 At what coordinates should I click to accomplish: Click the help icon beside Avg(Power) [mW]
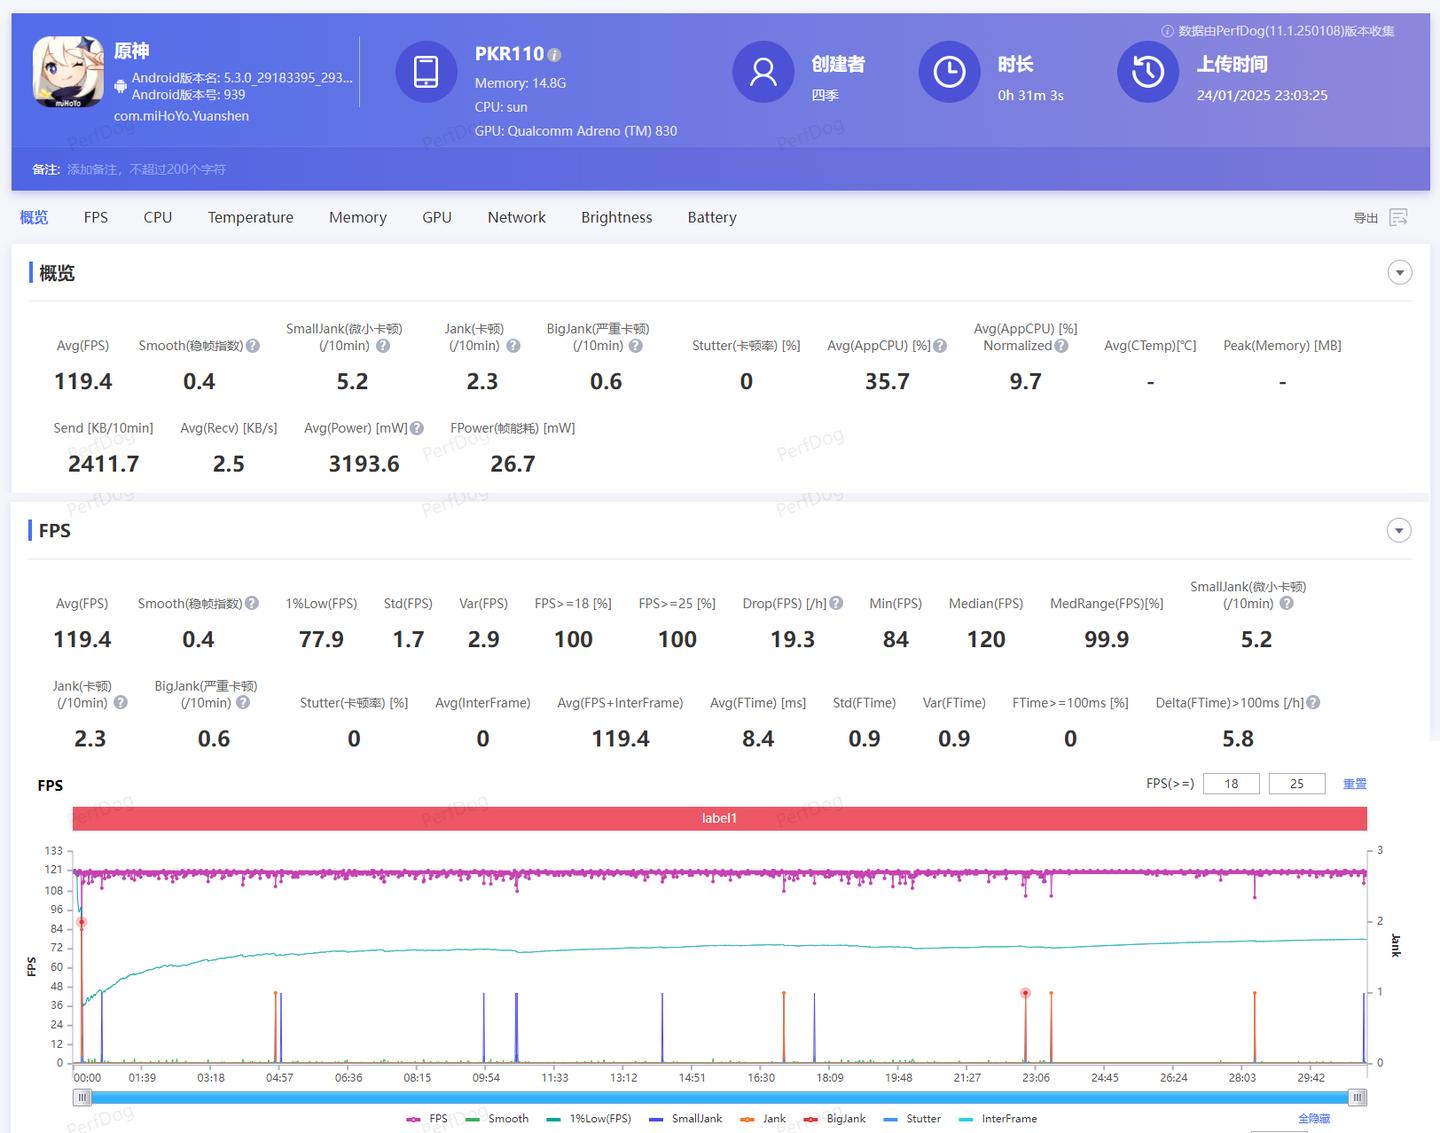[417, 428]
